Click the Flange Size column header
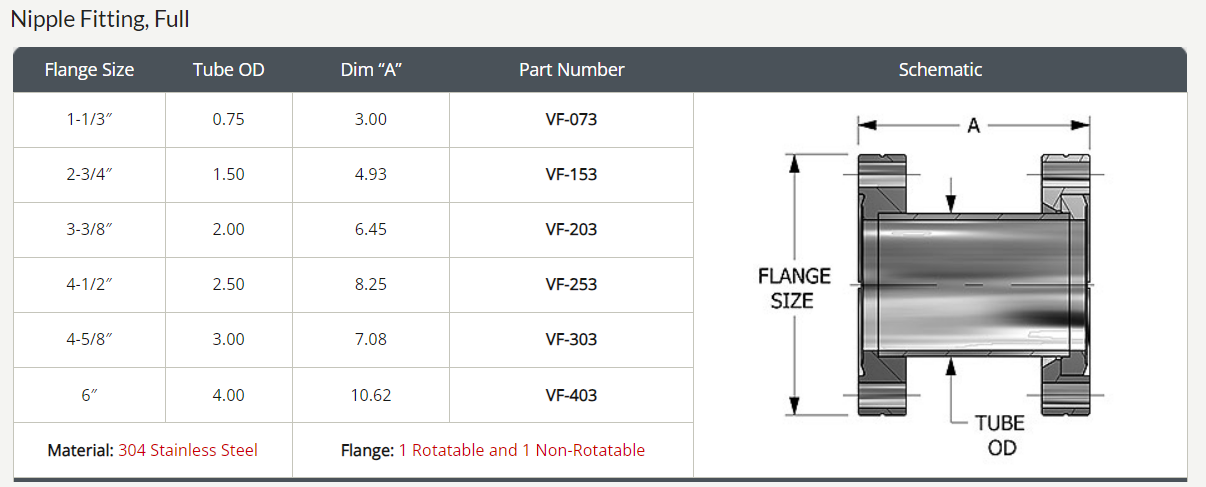This screenshot has width=1206, height=487. [89, 70]
